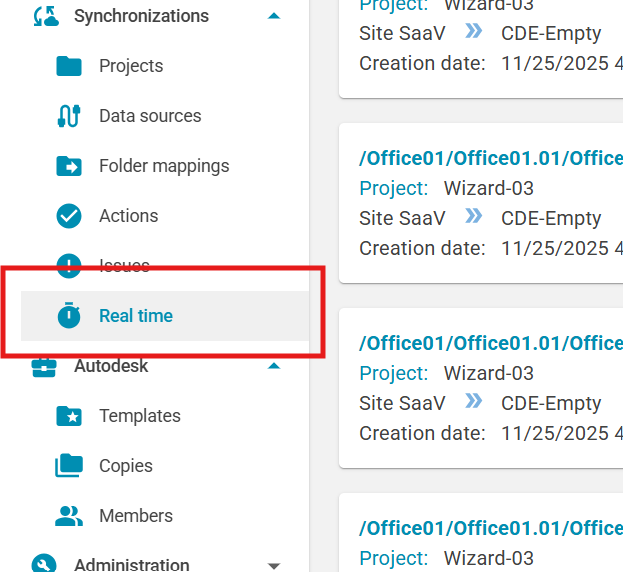
Task: Click the Real time stopwatch icon
Action: (69, 316)
